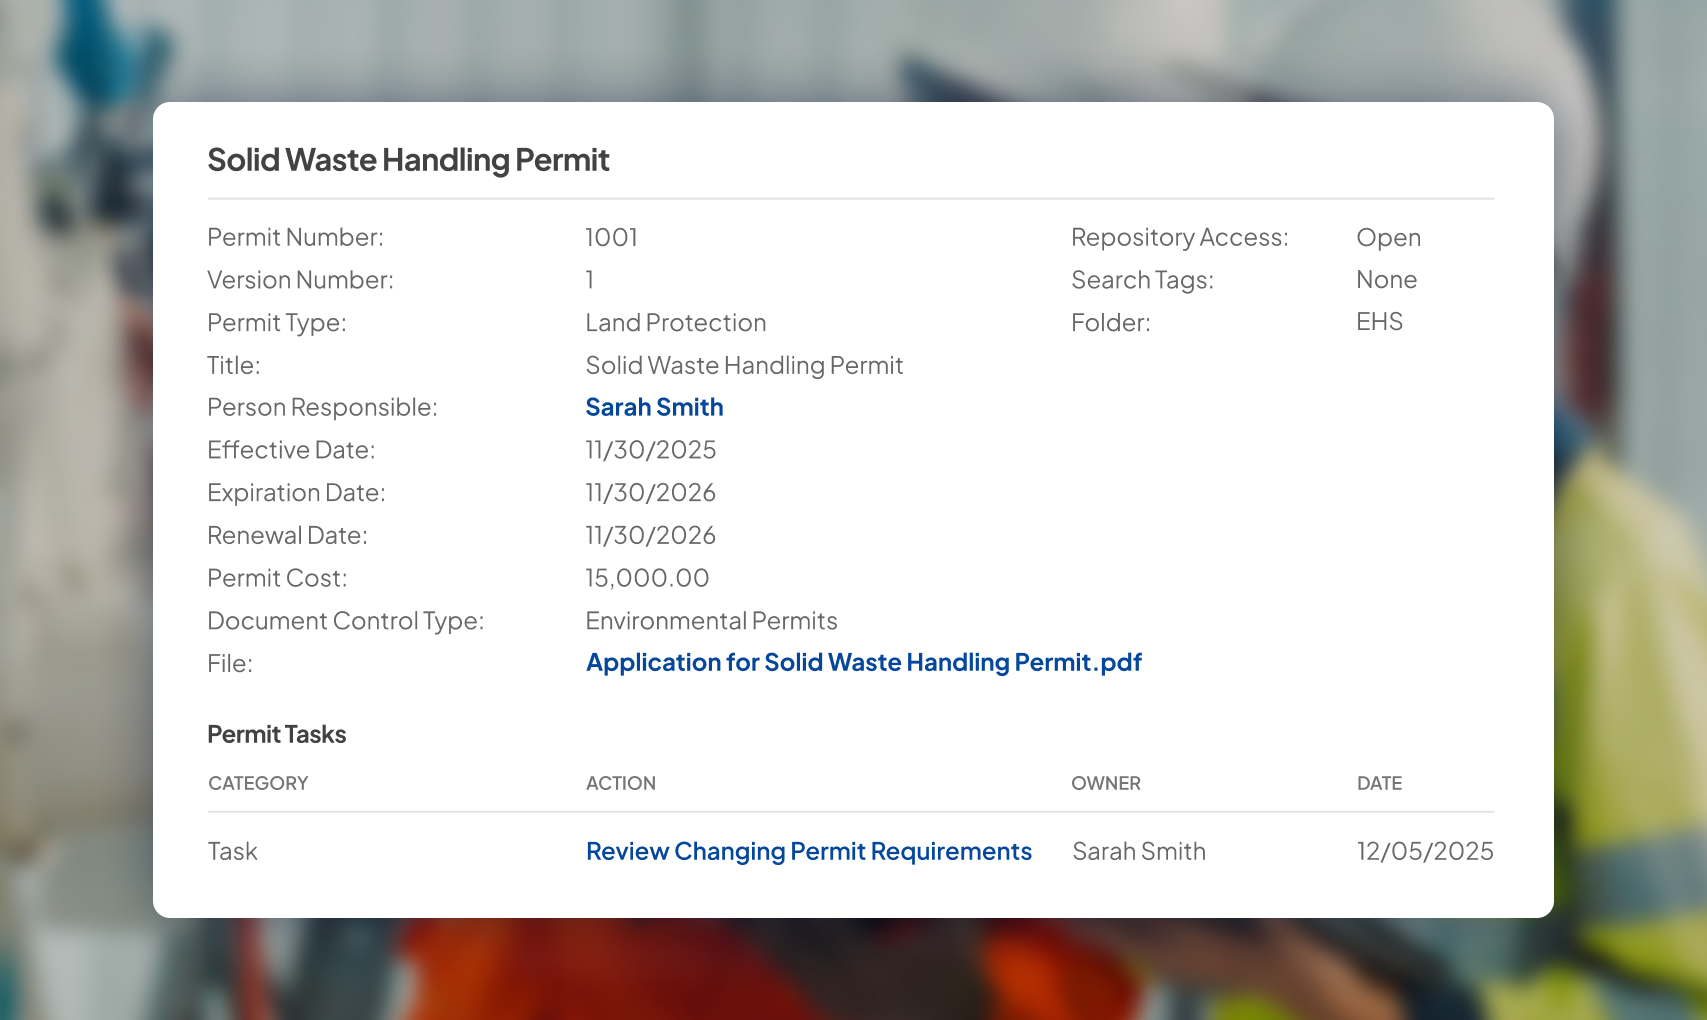This screenshot has width=1707, height=1020.
Task: Click the effective date 11/30/2025
Action: pos(650,451)
